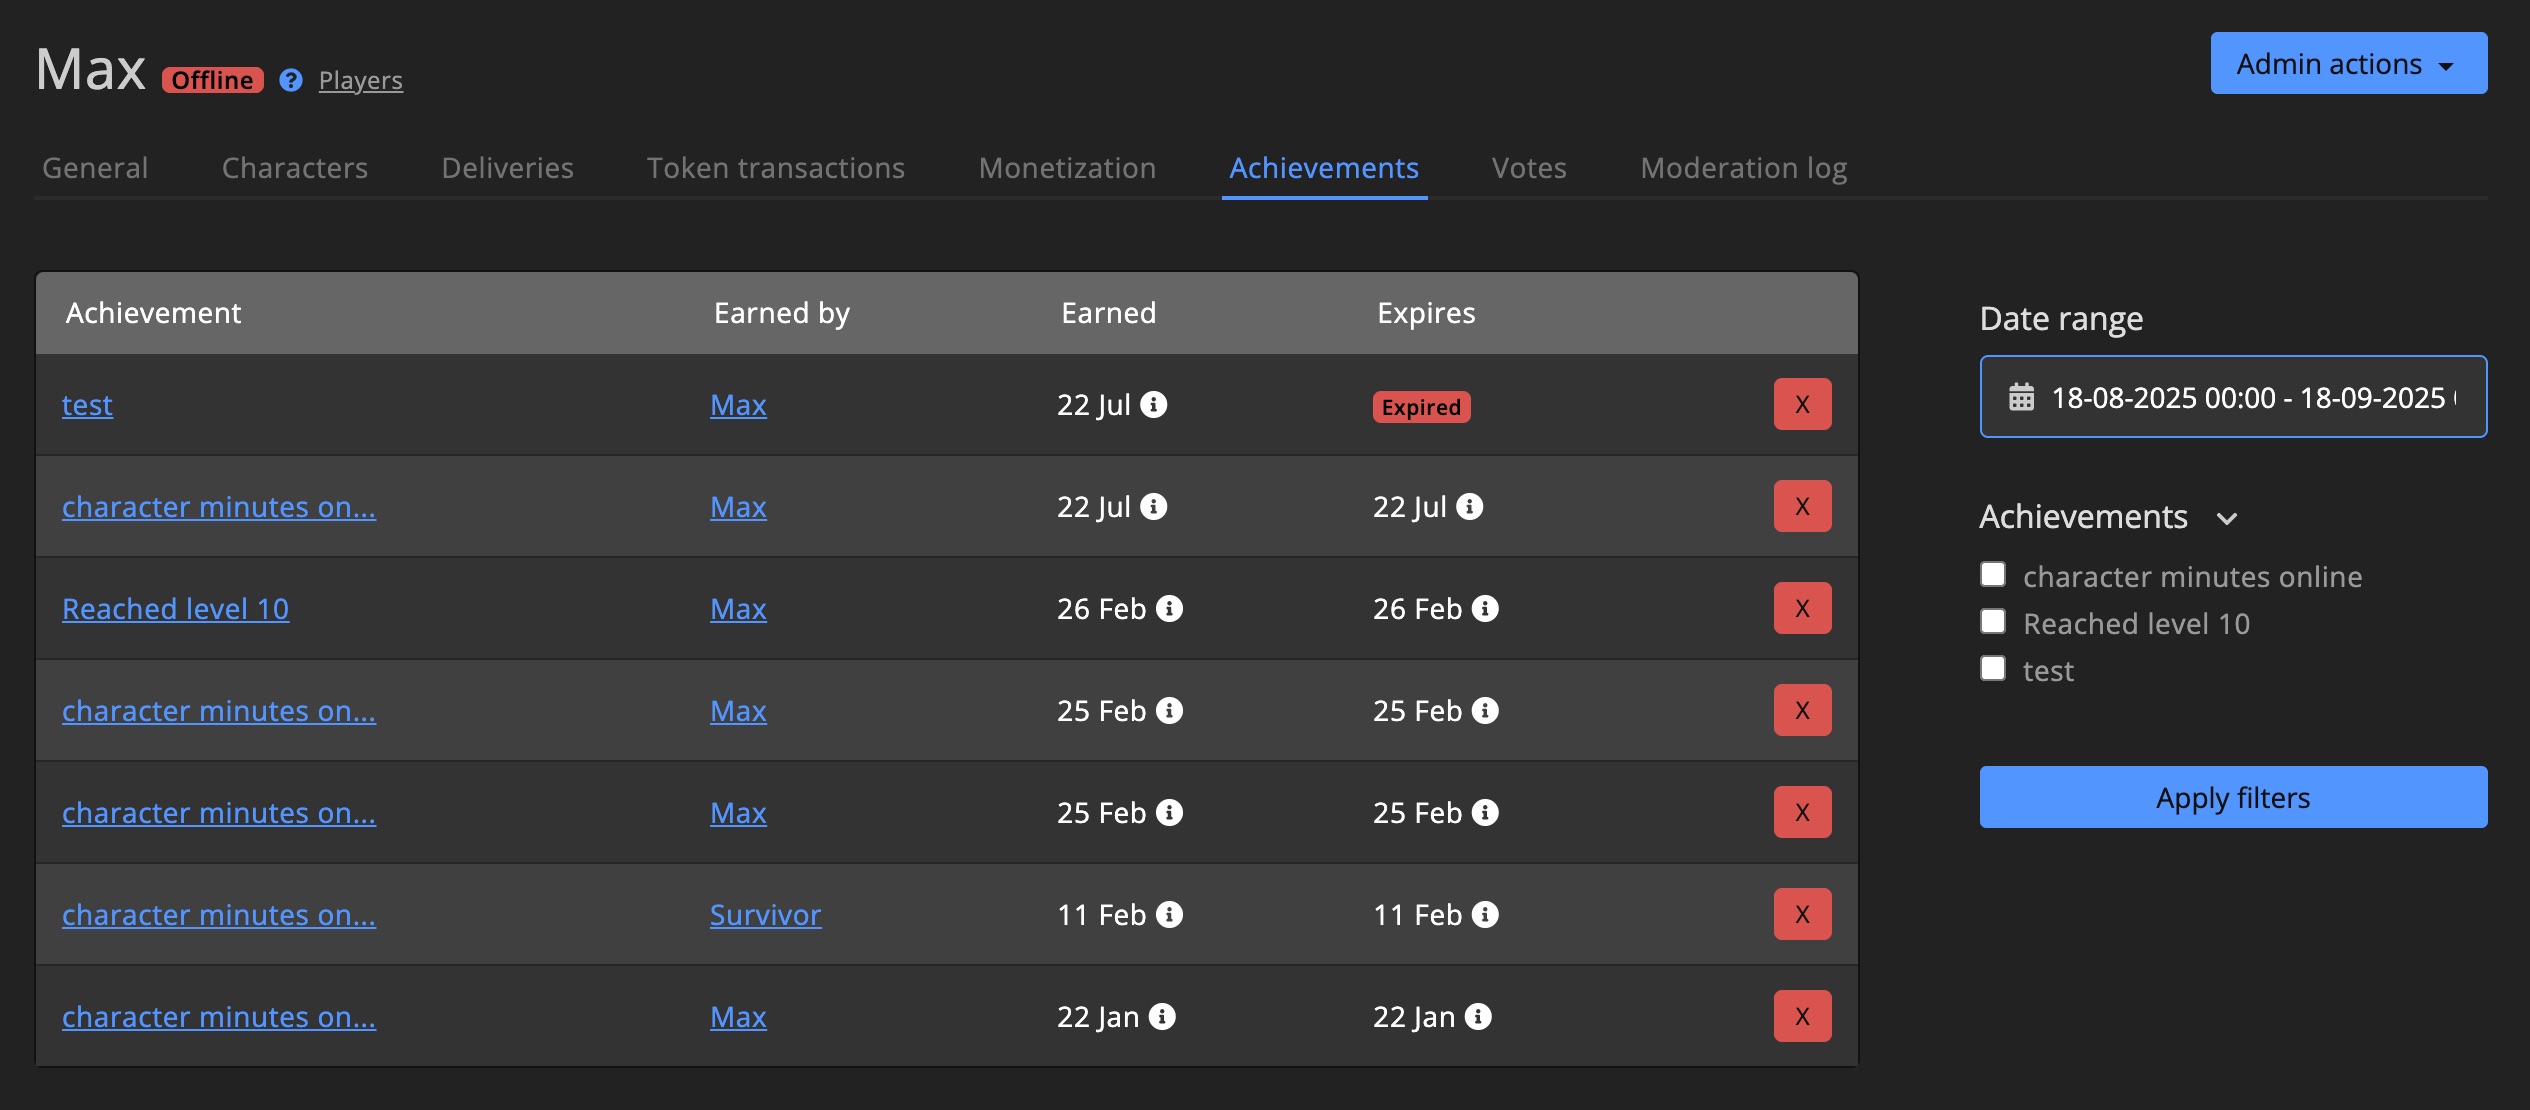
Task: Tick the test achievement checkbox
Action: point(1993,668)
